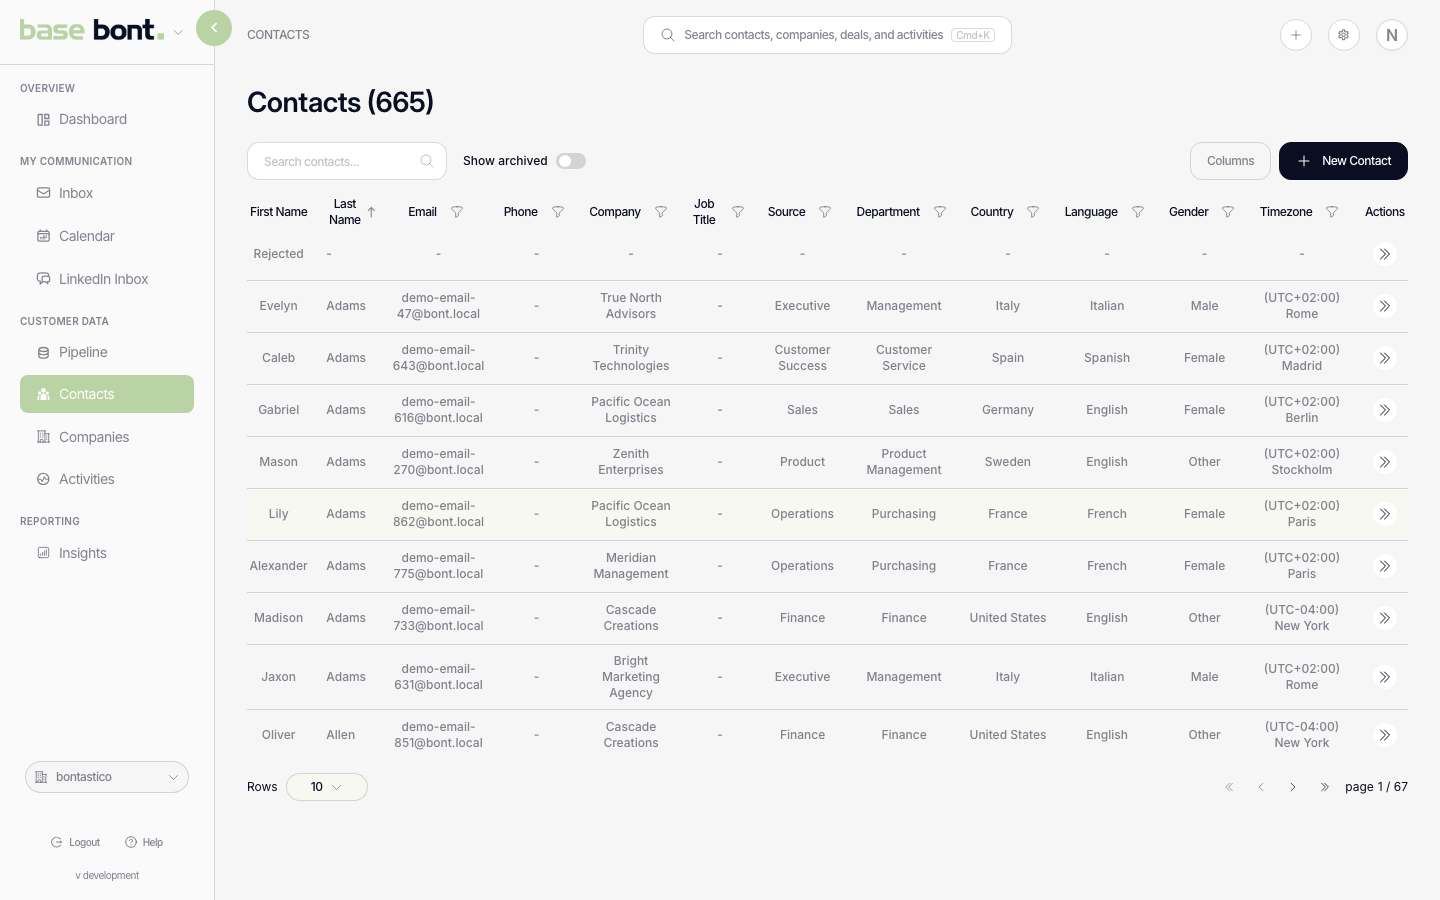
Task: Filter the Email column
Action: [457, 212]
